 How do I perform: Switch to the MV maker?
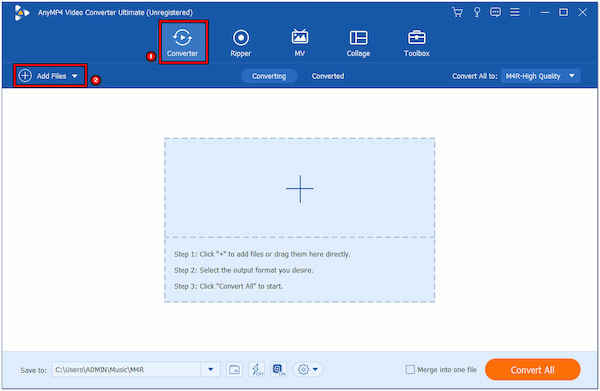point(300,43)
